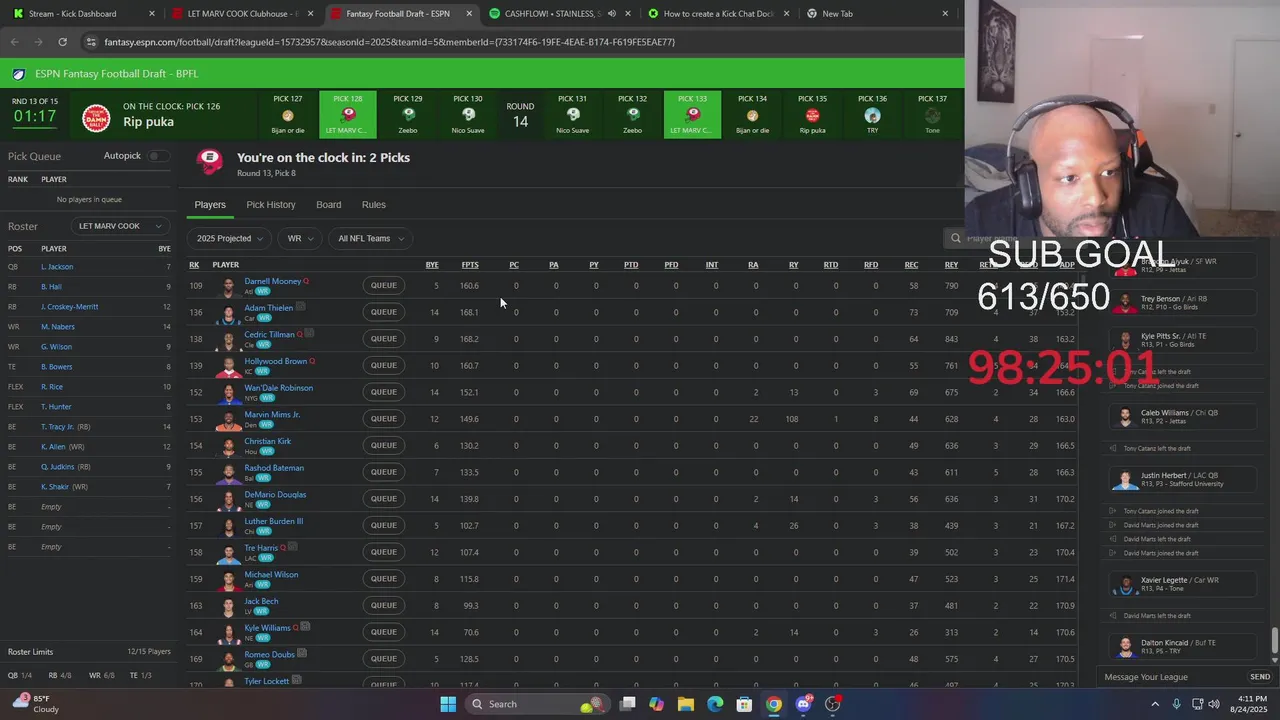The width and height of the screenshot is (1280, 720).
Task: Open DeMario Douglas's player card
Action: coord(275,494)
